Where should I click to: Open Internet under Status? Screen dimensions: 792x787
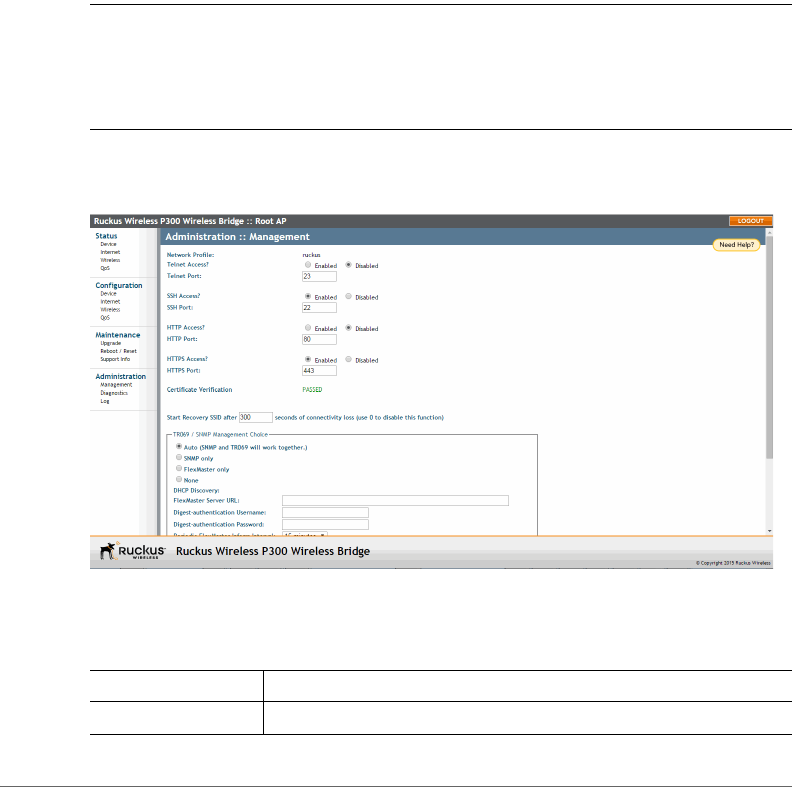(x=110, y=252)
